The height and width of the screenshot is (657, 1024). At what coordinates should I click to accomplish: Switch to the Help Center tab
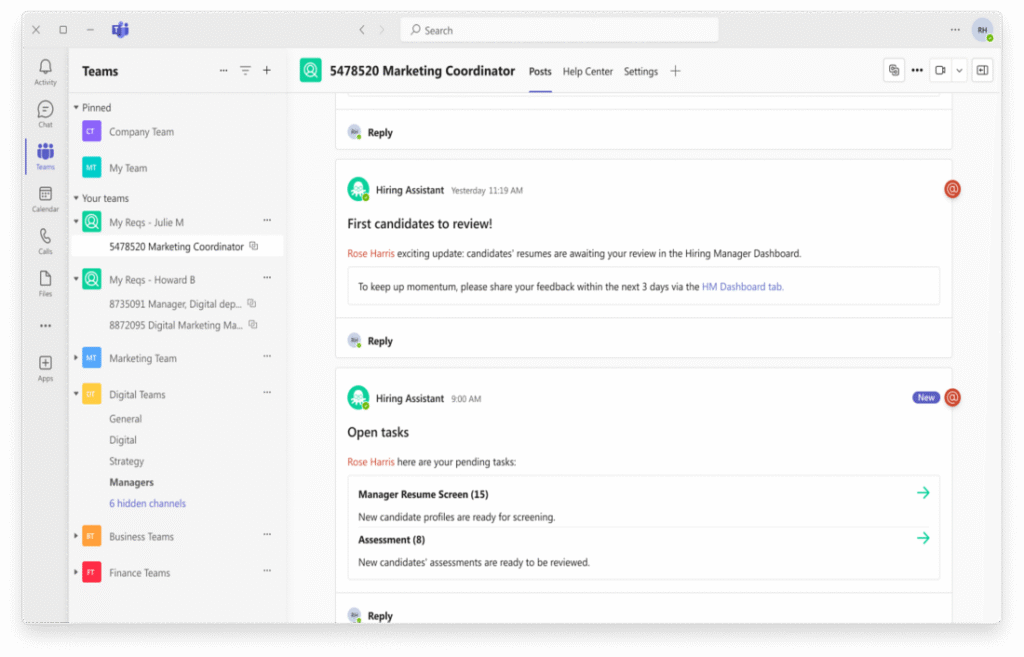(x=587, y=72)
